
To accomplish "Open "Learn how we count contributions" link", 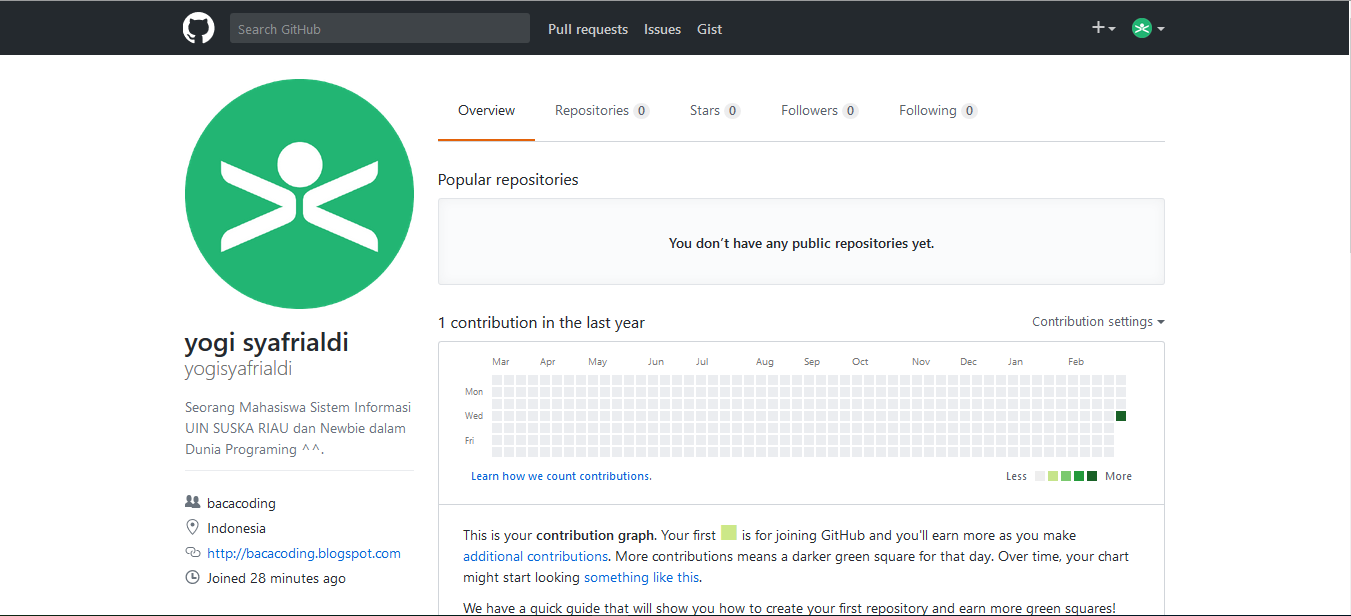I will tap(561, 476).
